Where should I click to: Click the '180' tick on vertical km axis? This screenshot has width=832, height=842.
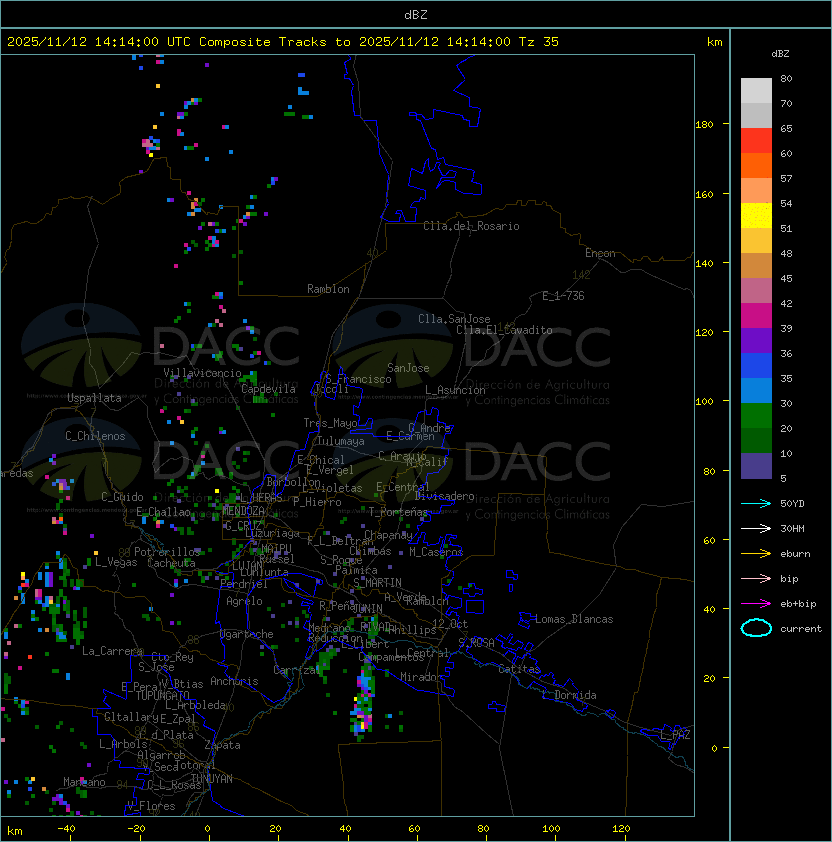tap(704, 124)
